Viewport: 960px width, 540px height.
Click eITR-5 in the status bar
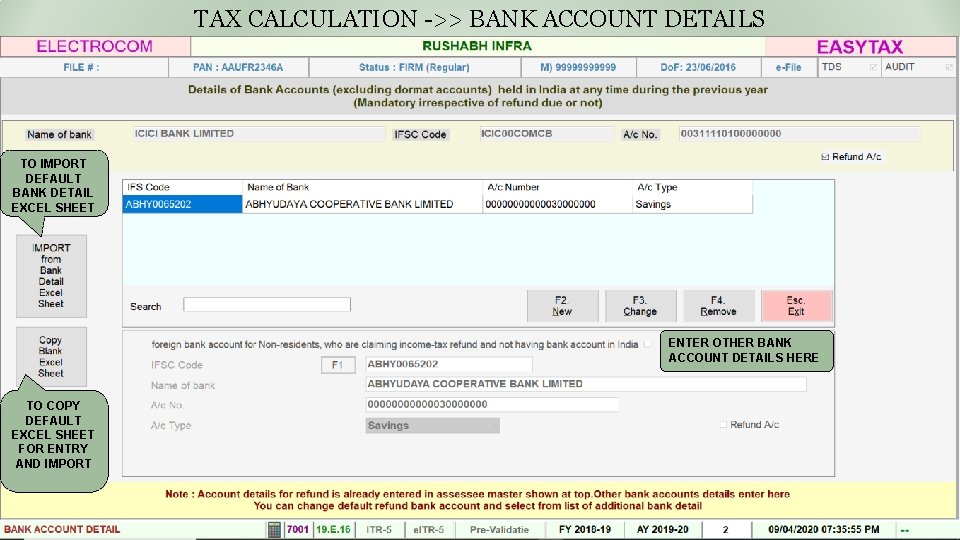pyautogui.click(x=429, y=530)
